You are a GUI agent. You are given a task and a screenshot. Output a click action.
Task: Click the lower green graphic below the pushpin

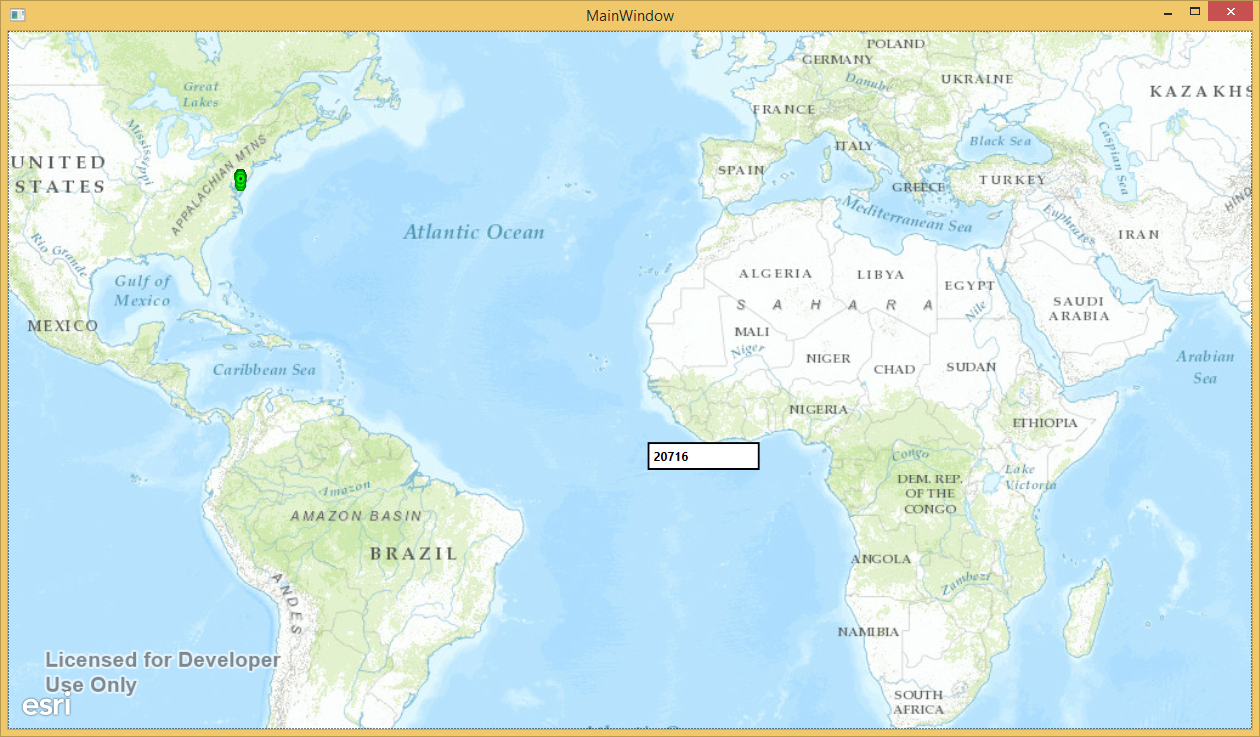pyautogui.click(x=239, y=187)
